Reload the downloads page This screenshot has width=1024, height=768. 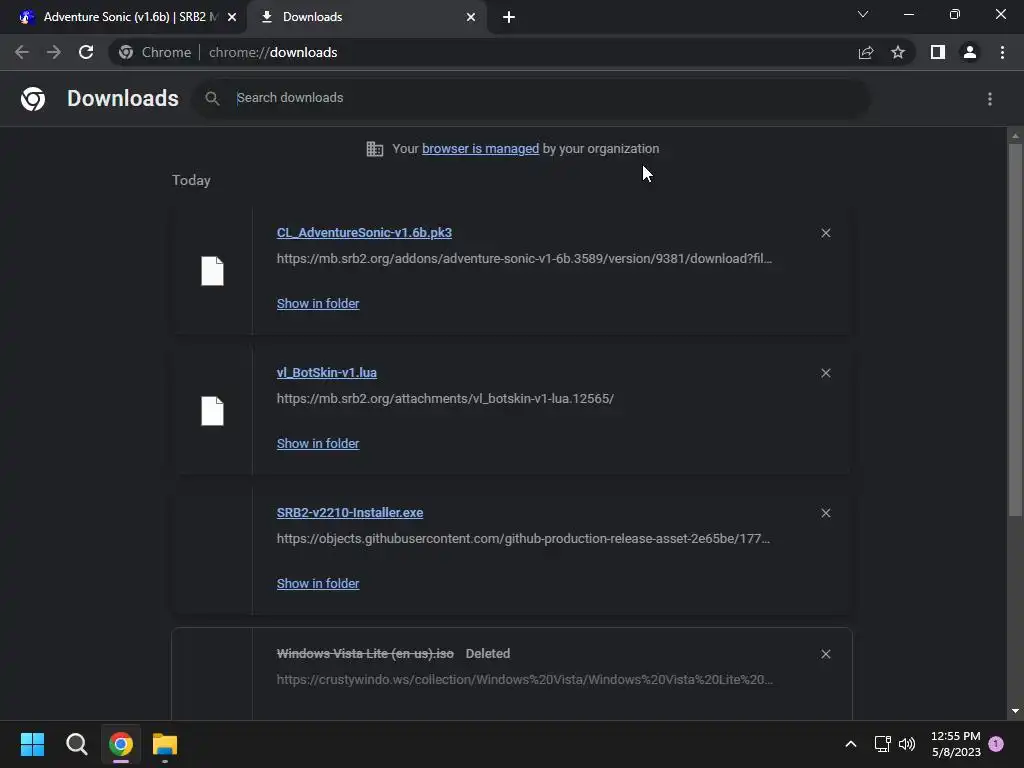pos(86,52)
